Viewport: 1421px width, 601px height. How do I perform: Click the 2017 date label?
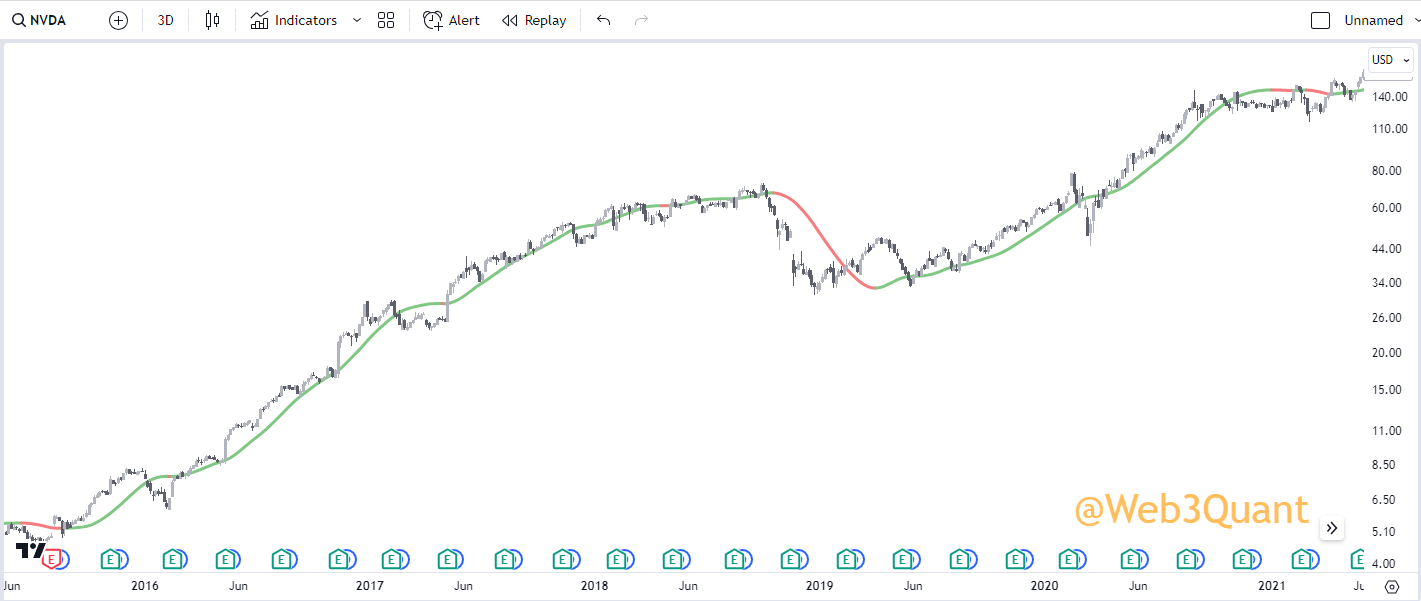[370, 585]
